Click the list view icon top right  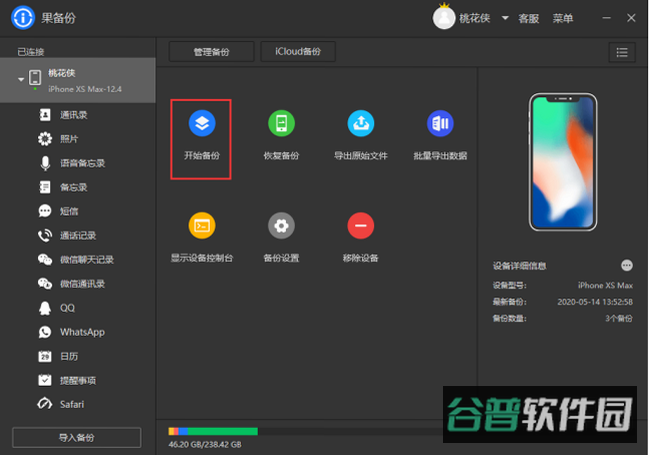[x=622, y=52]
